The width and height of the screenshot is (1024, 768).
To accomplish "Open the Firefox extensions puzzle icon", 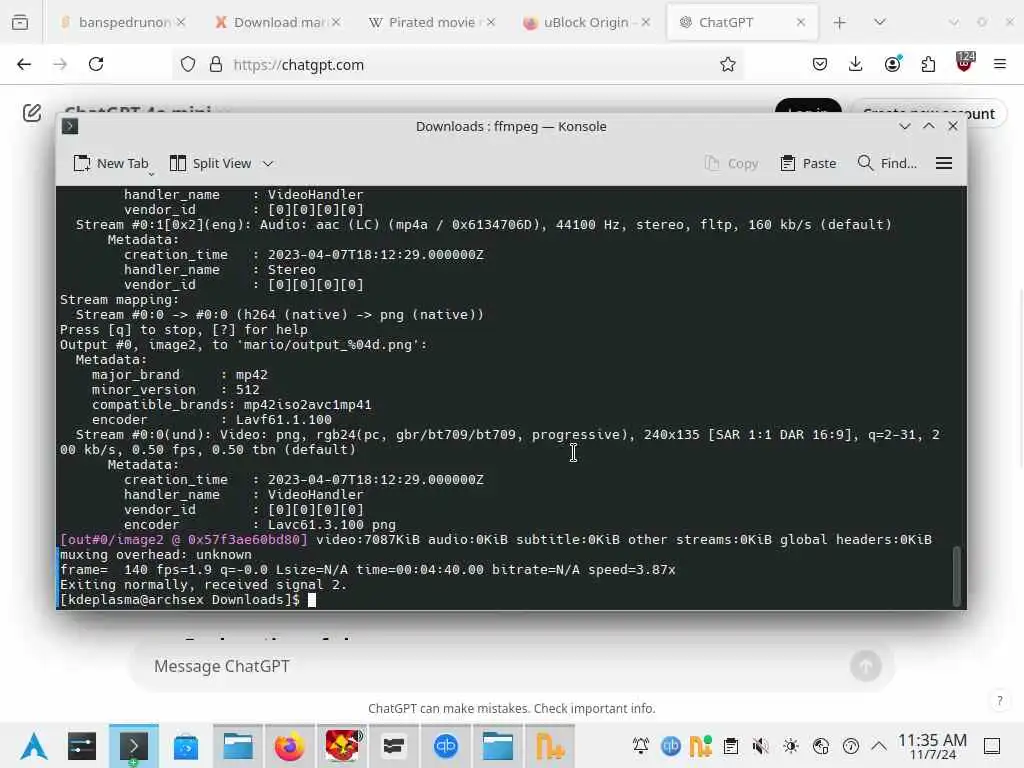I will pyautogui.click(x=928, y=64).
